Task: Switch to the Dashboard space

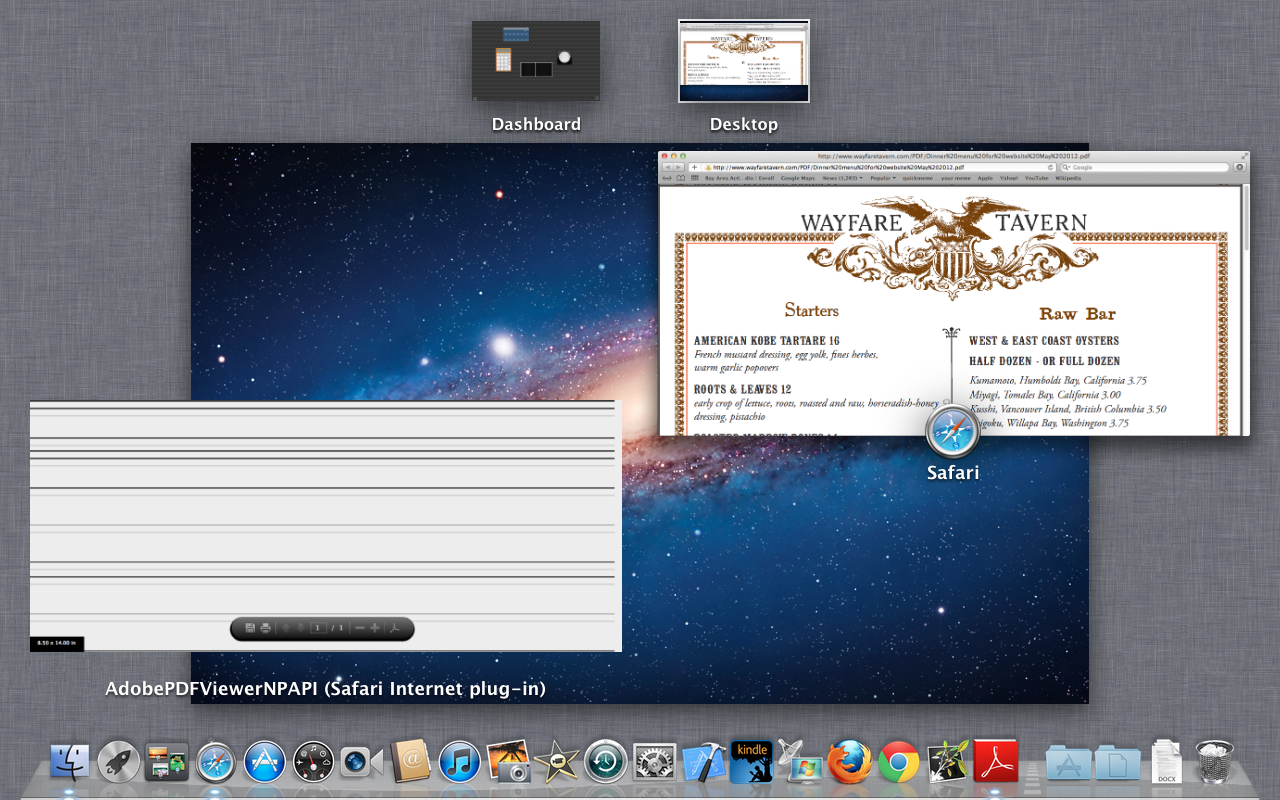Action: coord(536,62)
